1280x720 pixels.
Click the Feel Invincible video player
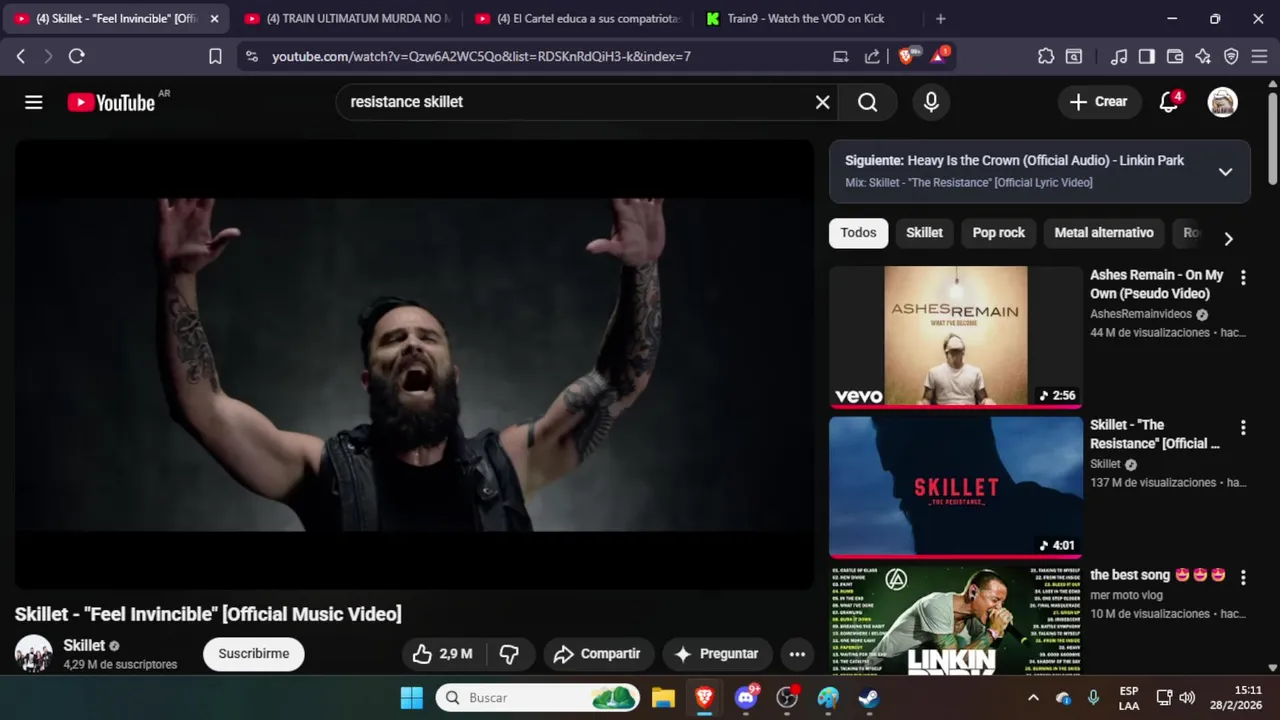click(414, 364)
